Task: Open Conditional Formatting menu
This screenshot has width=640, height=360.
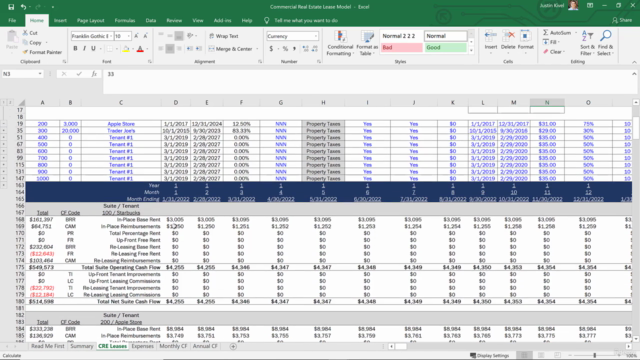Action: coord(340,43)
